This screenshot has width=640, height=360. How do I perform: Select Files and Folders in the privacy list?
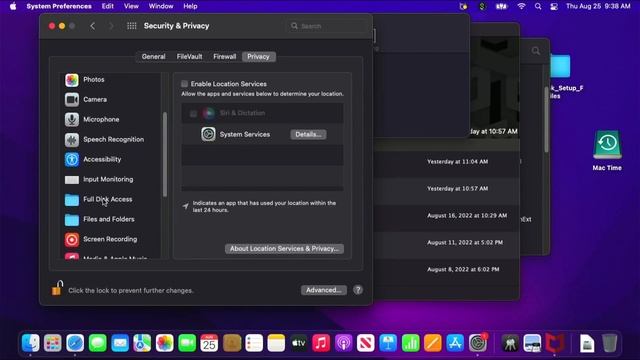pos(110,220)
